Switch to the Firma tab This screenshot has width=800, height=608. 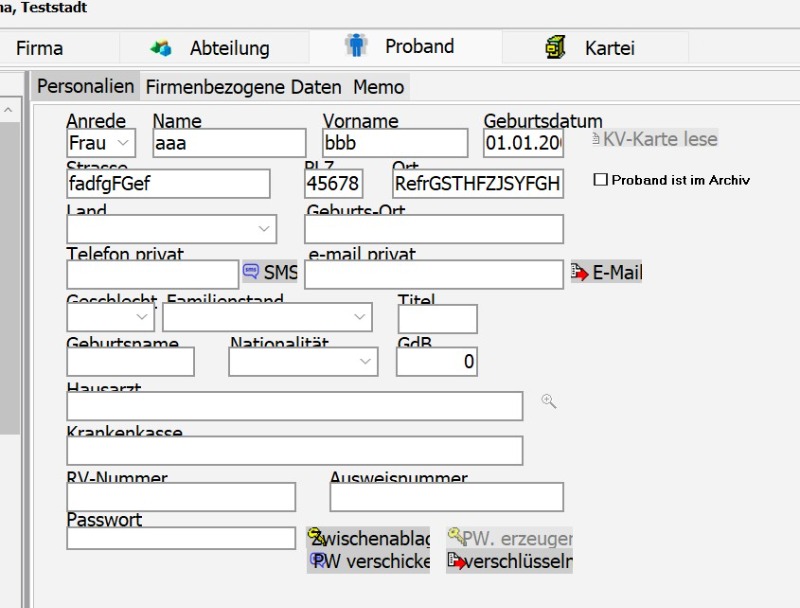tap(39, 48)
